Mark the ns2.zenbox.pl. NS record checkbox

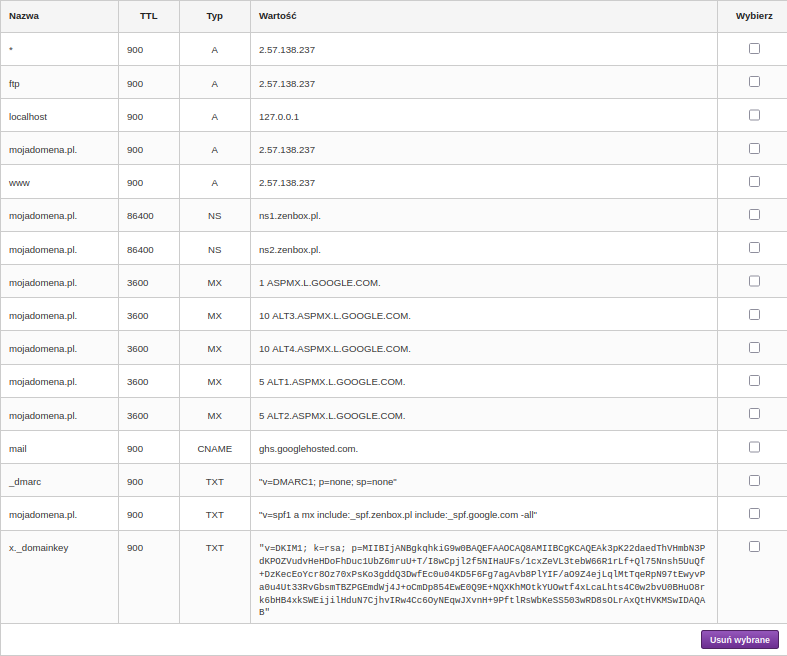[754, 248]
